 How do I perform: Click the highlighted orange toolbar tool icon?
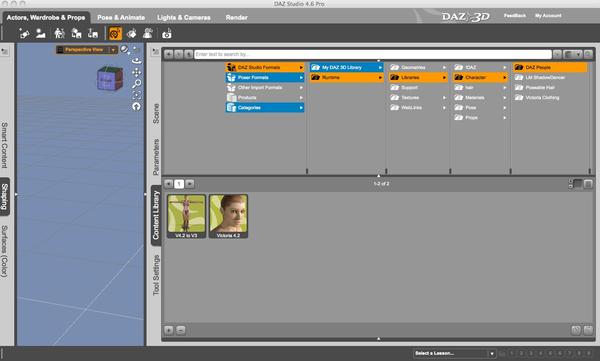tap(114, 34)
